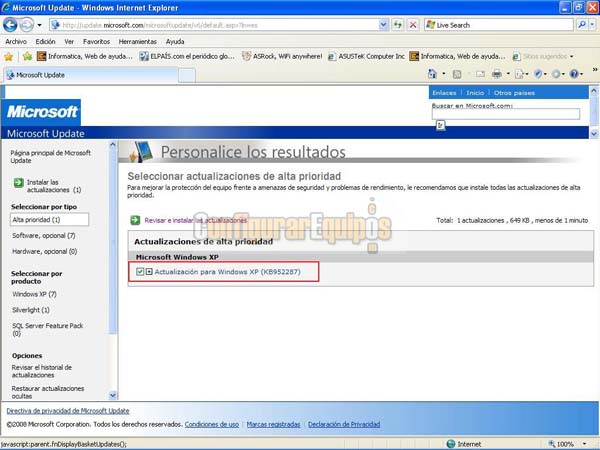The width and height of the screenshot is (600, 450).
Task: Open the Page menu toolbar icon
Action: click(x=521, y=74)
